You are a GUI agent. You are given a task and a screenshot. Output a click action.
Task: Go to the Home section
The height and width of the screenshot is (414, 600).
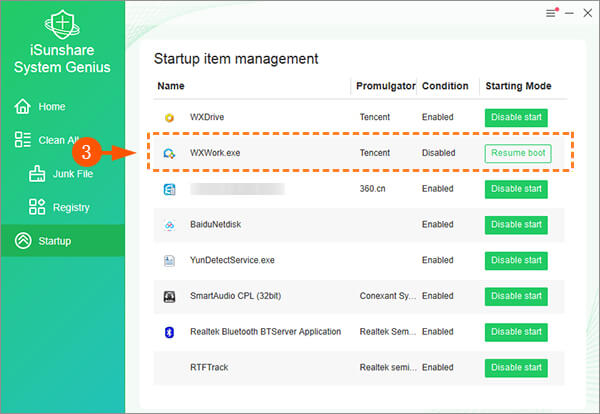(52, 106)
